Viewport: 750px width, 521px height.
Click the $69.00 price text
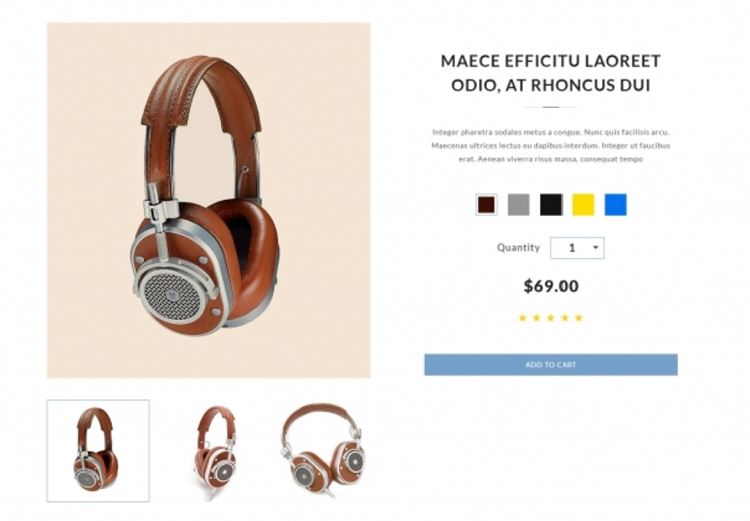pyautogui.click(x=551, y=286)
